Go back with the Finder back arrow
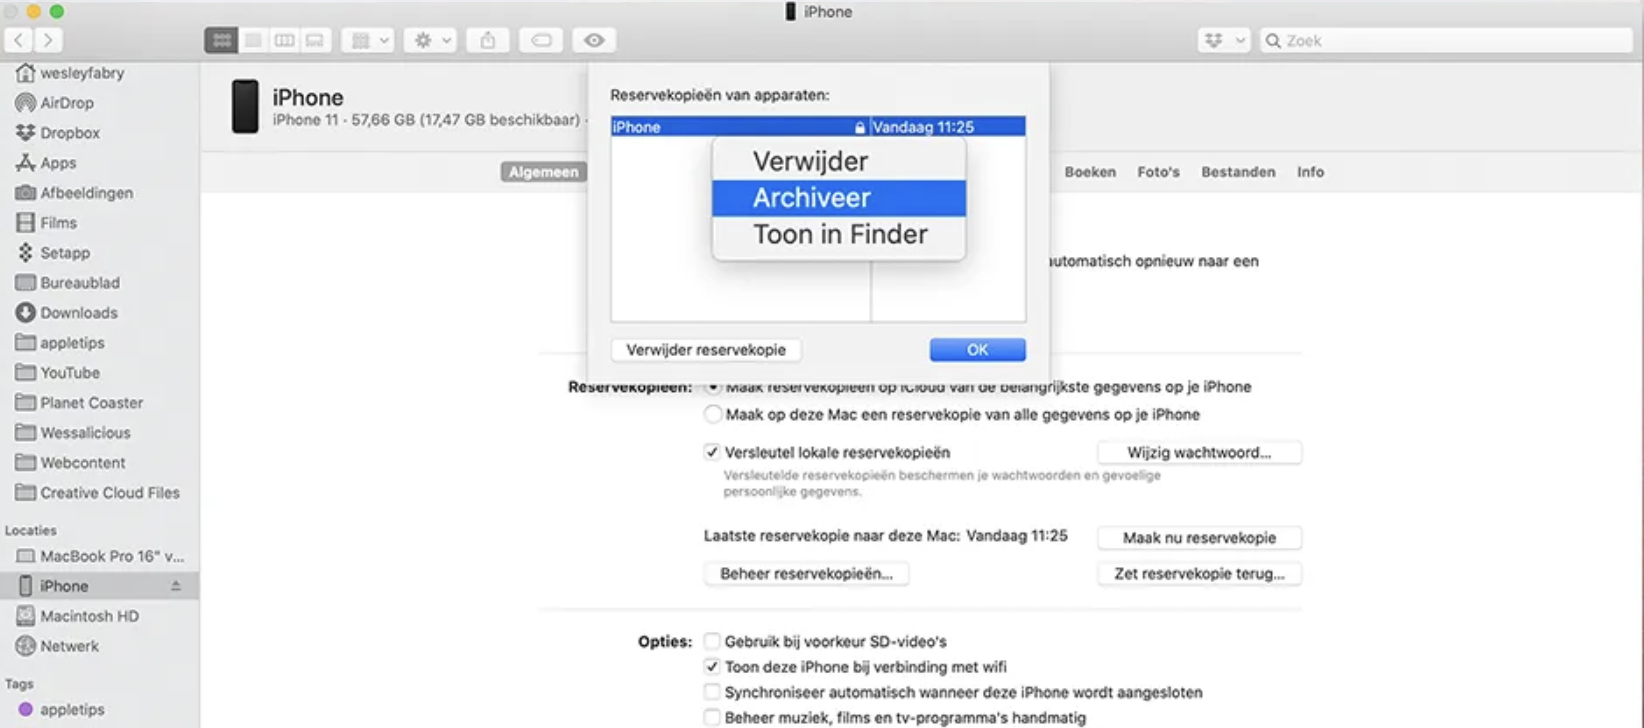The width and height of the screenshot is (1644, 728). (x=19, y=40)
